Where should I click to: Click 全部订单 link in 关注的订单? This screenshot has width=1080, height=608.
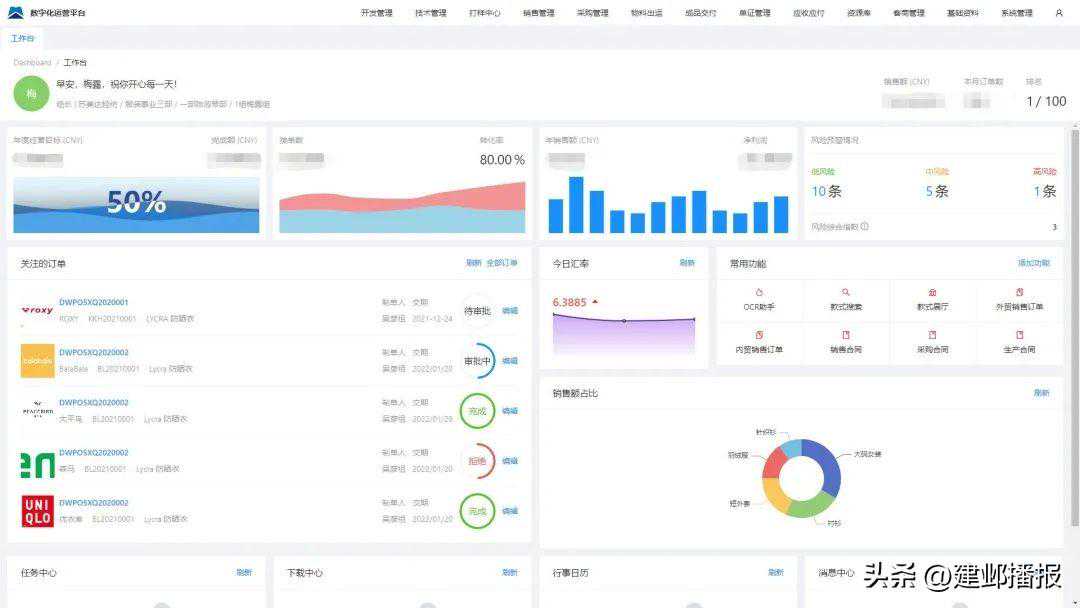[502, 263]
